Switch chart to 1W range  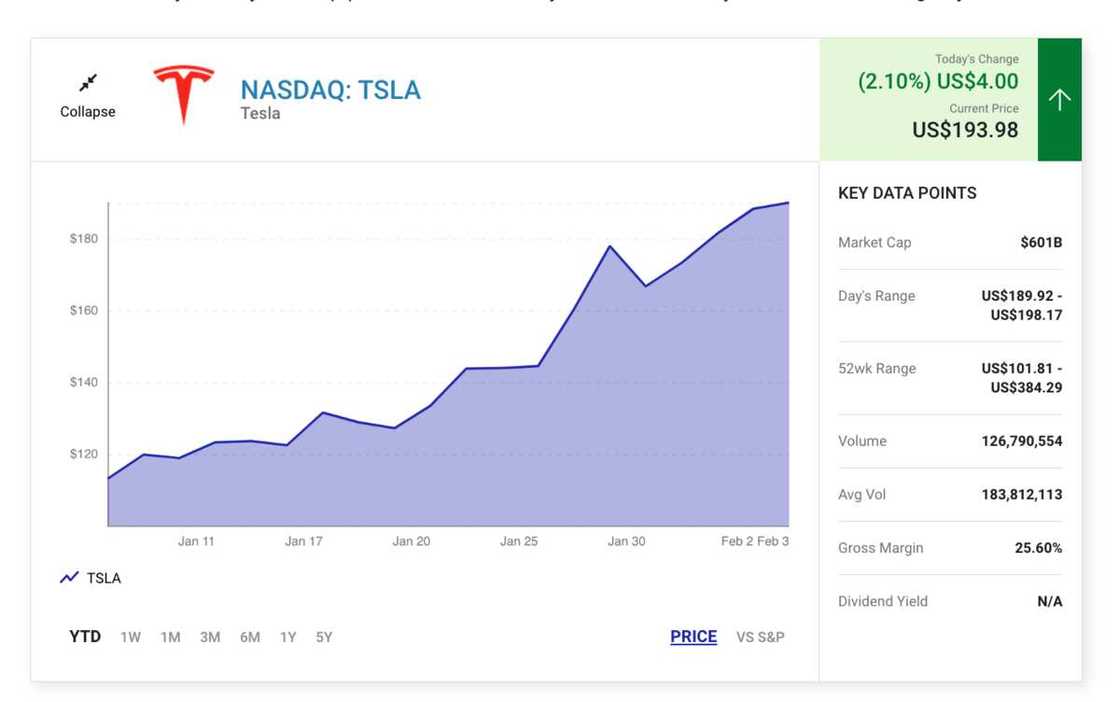pyautogui.click(x=131, y=637)
